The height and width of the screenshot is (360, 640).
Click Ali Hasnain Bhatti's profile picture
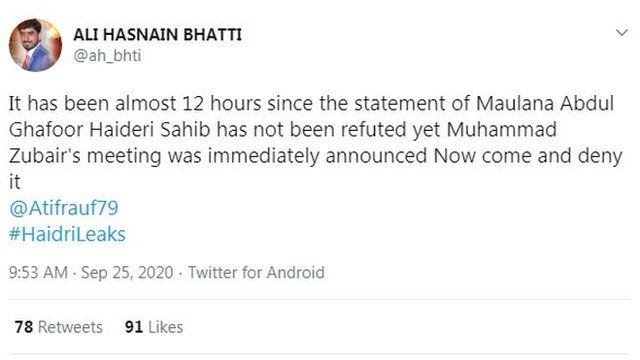click(x=36, y=45)
